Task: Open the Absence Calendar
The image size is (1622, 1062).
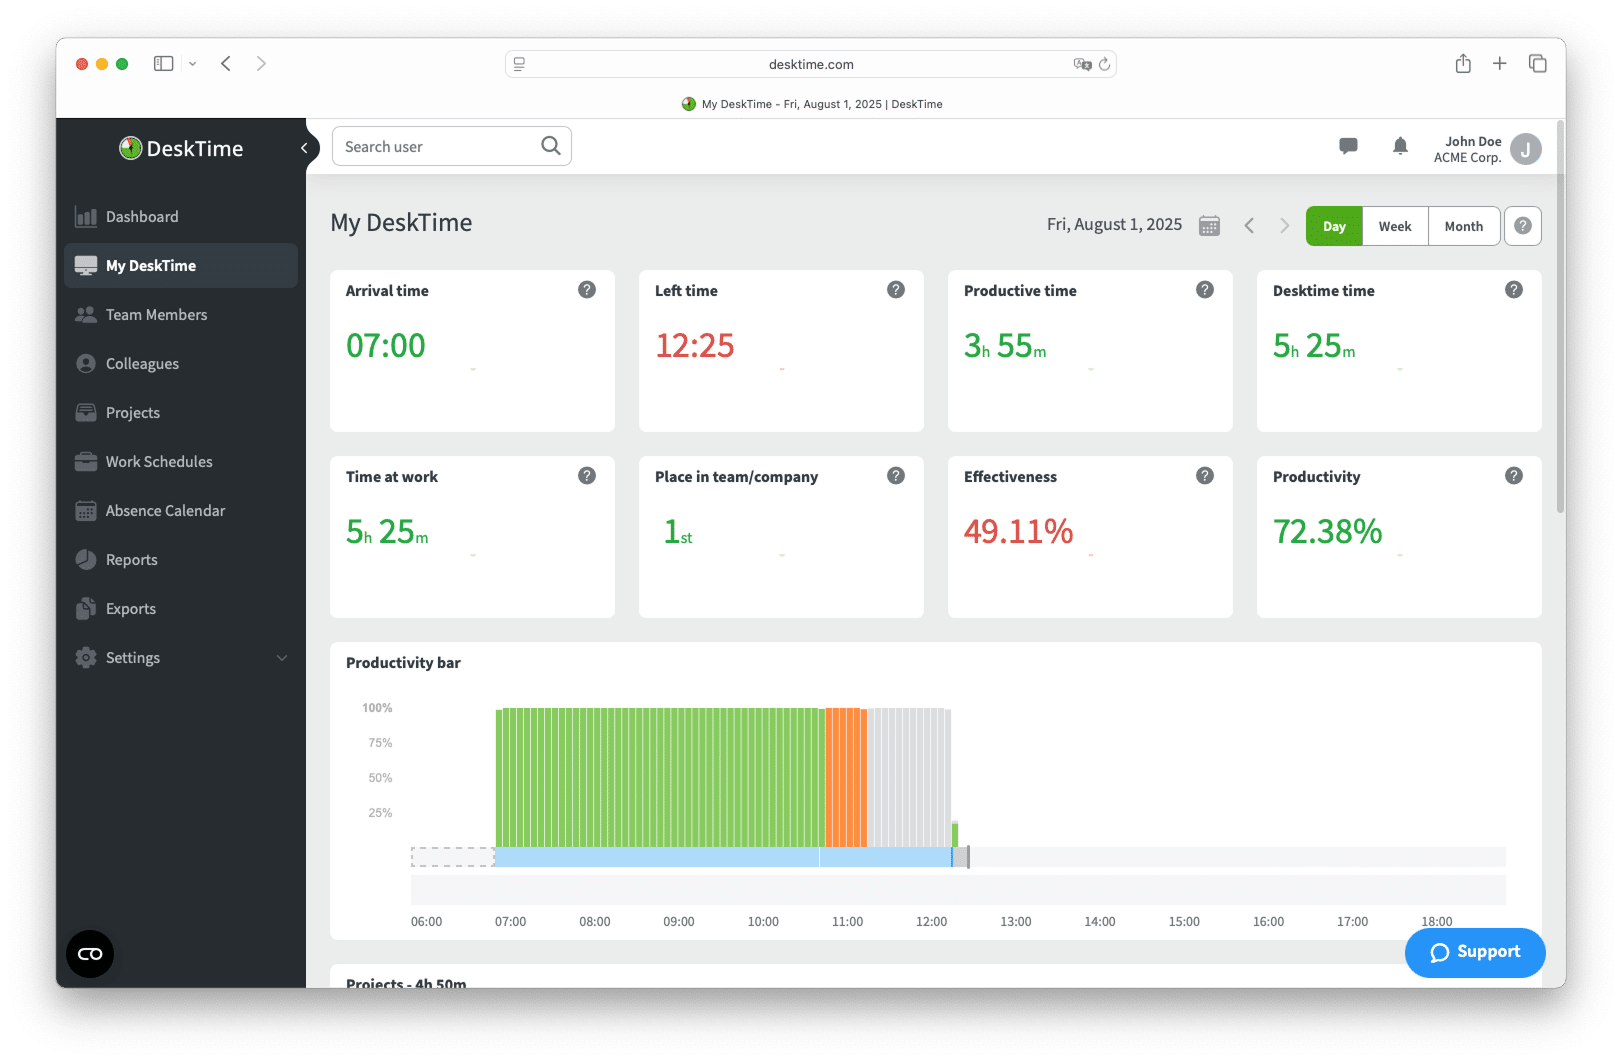Action: [x=180, y=511]
